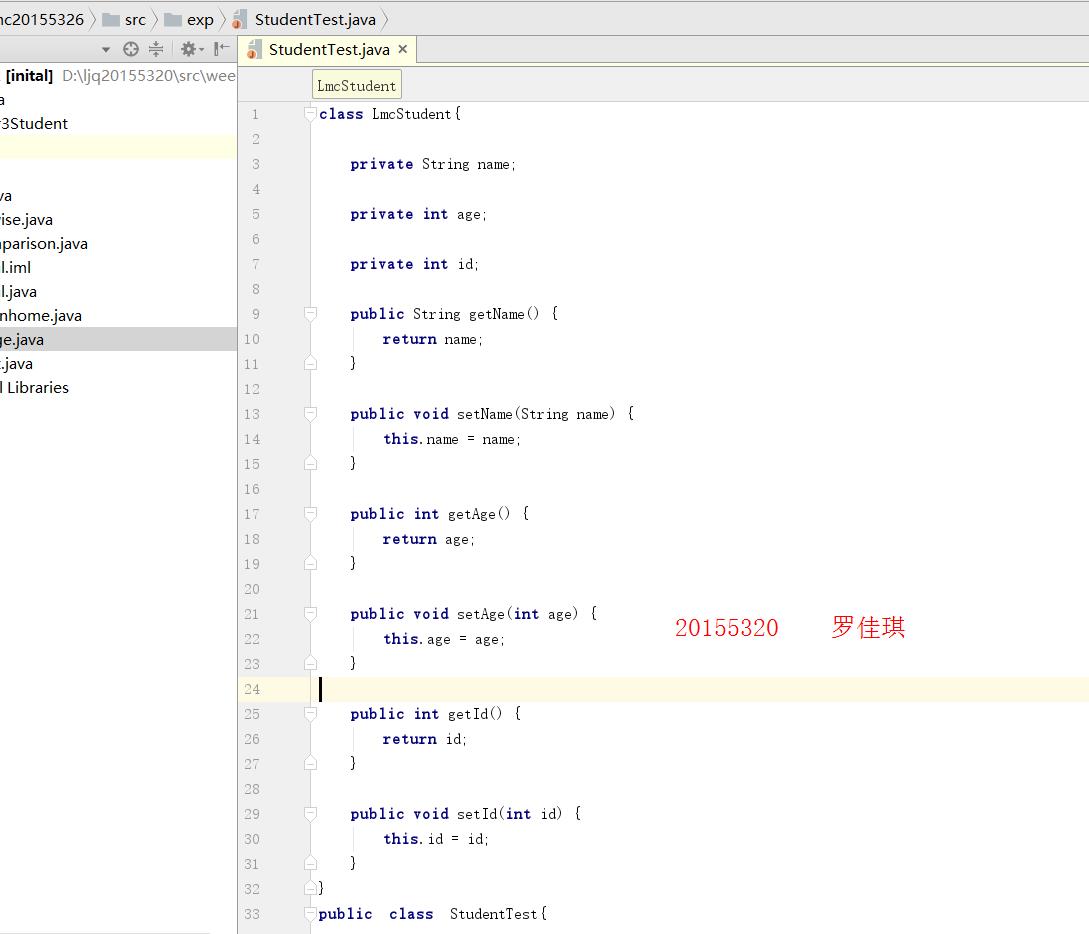This screenshot has height=934, width=1089.
Task: Collapse the setName method fold marker
Action: pyautogui.click(x=310, y=414)
